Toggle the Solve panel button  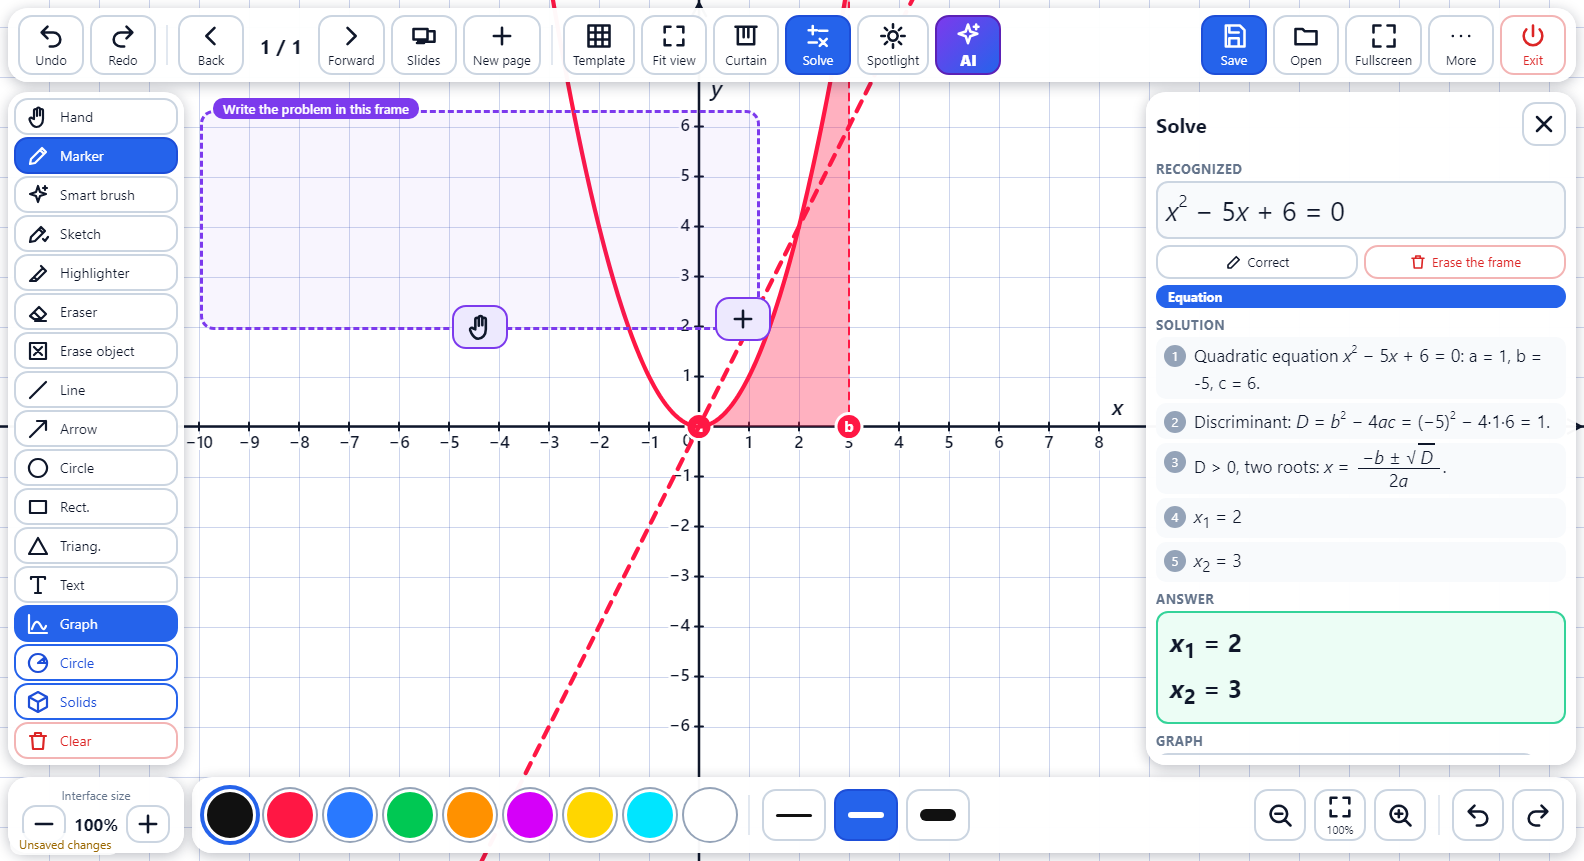[818, 45]
